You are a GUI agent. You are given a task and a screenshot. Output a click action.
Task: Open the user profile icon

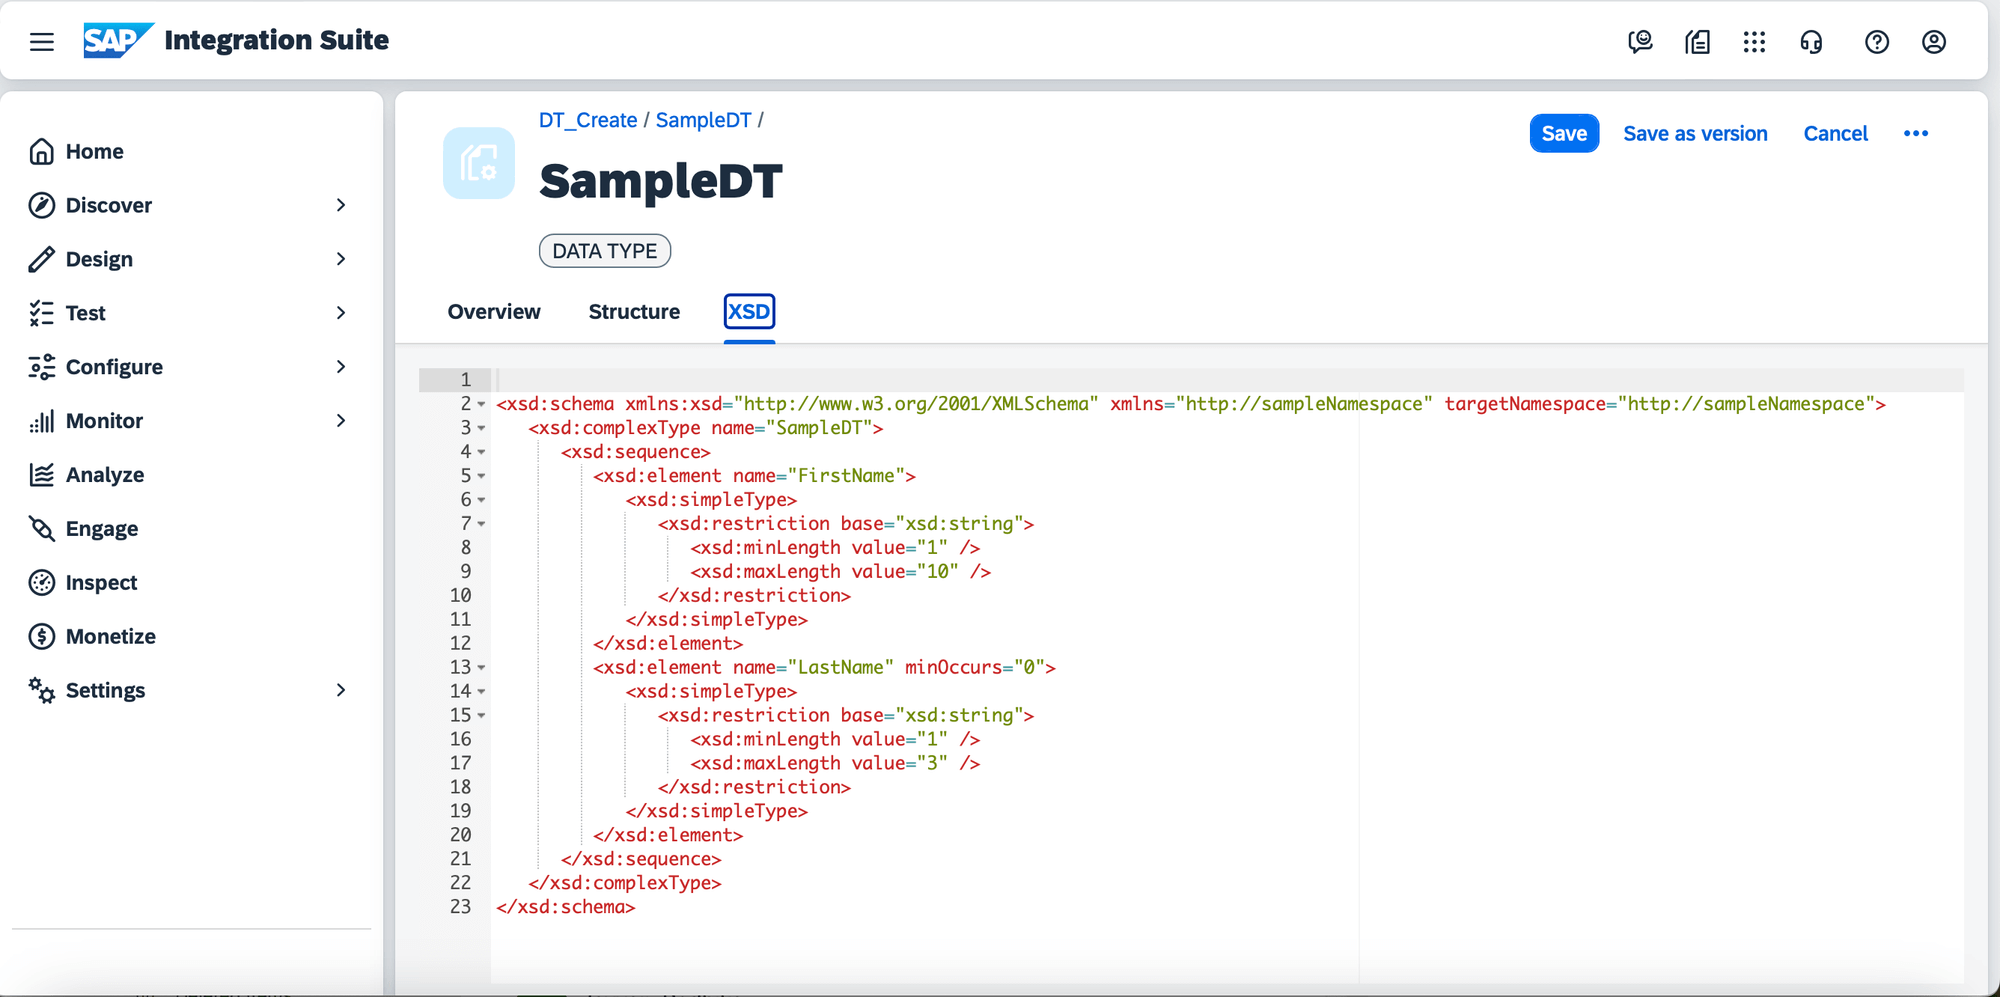point(1934,42)
